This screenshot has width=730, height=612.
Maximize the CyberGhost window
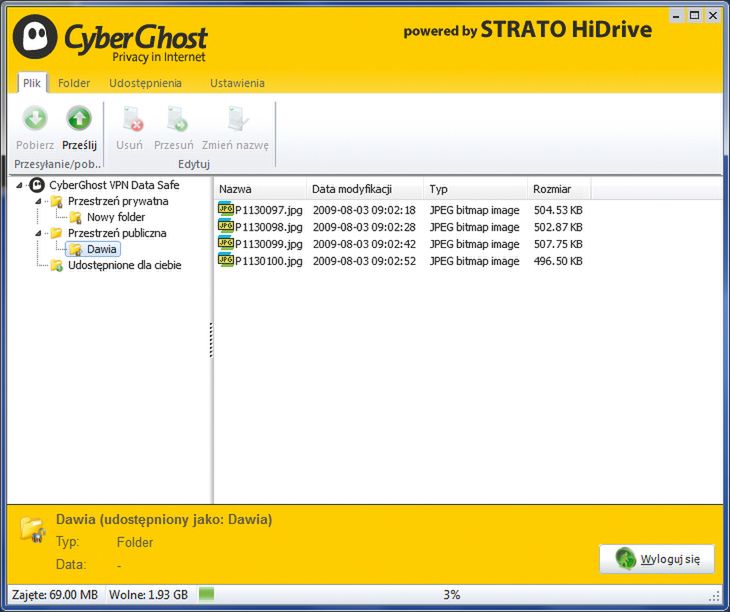[x=694, y=16]
